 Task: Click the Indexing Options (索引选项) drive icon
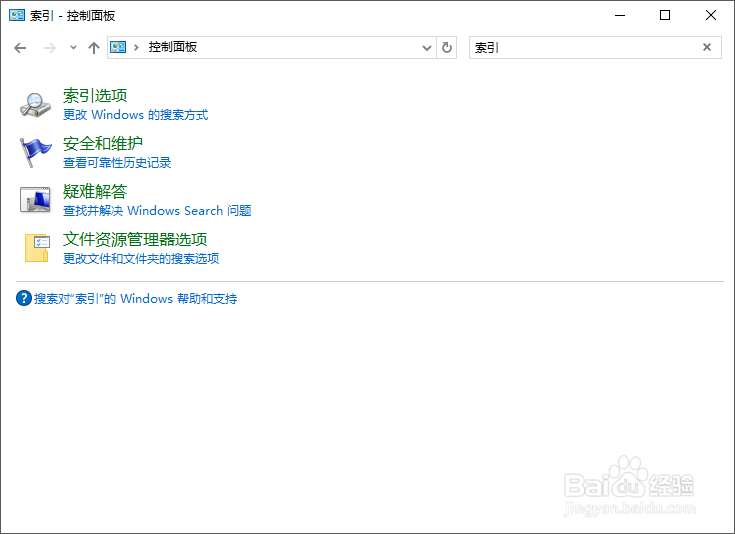point(35,105)
